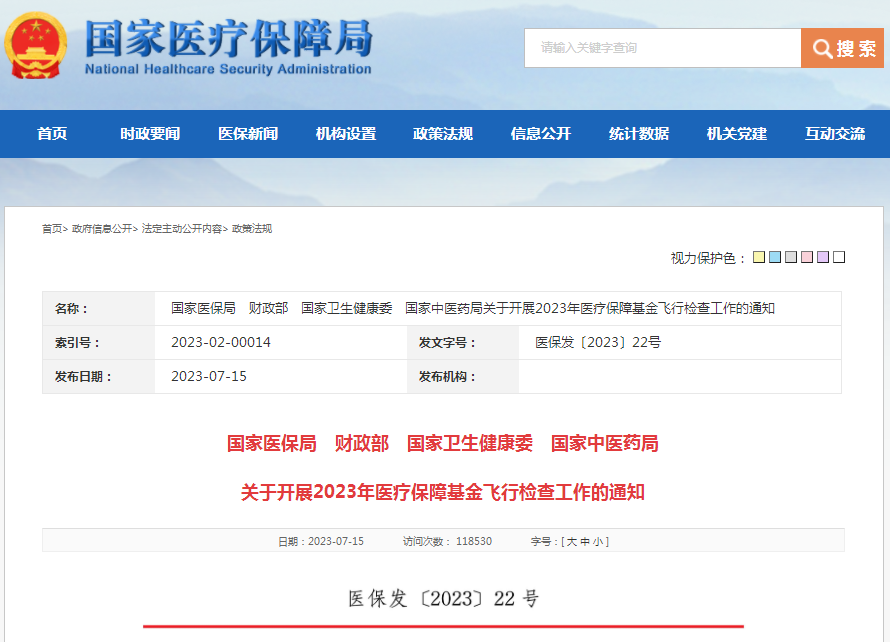The height and width of the screenshot is (642, 890).
Task: Click the 政策法规 breadcrumb link
Action: (x=252, y=229)
